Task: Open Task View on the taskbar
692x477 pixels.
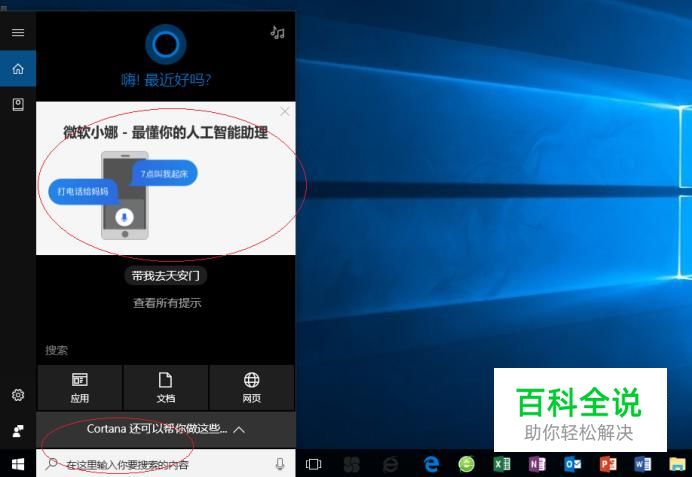Action: click(x=313, y=464)
